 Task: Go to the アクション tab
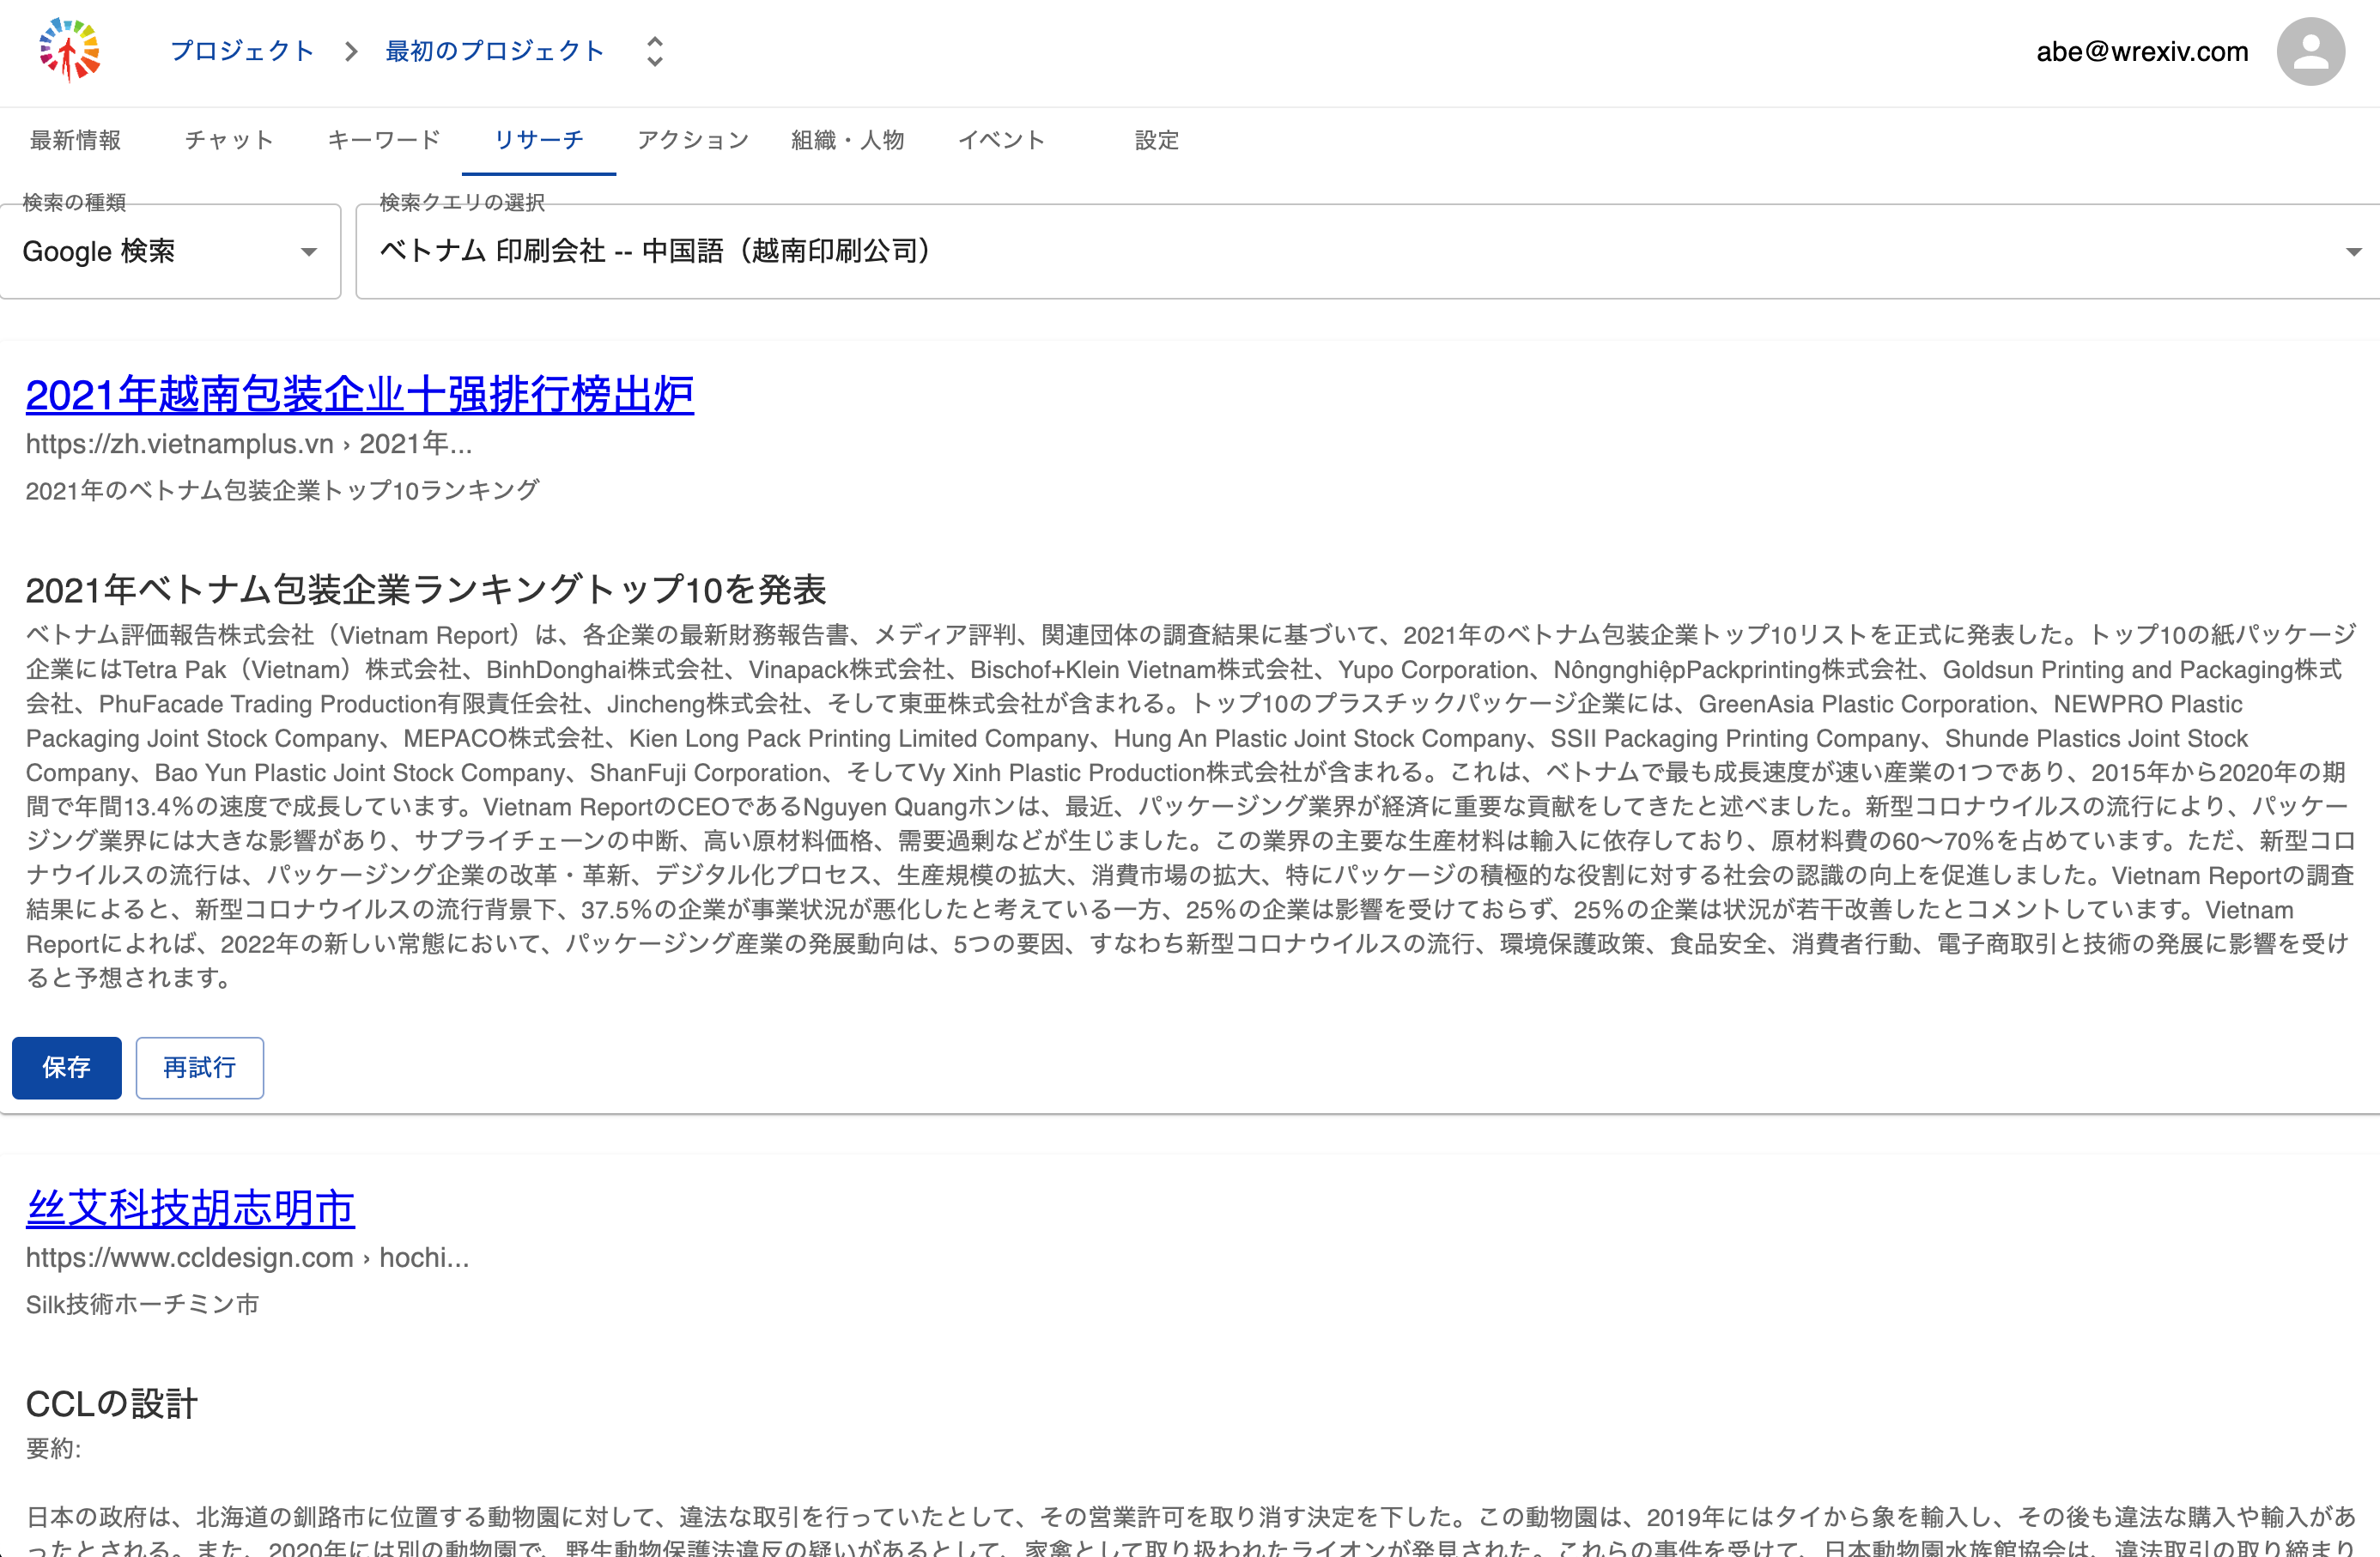tap(693, 140)
